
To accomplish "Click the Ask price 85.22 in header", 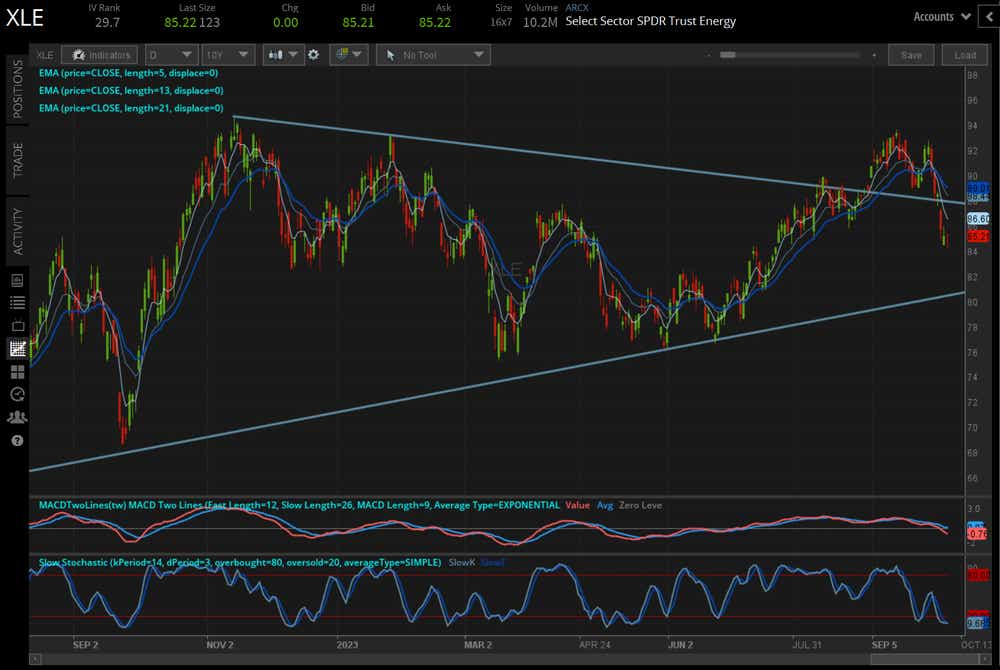I will (434, 22).
